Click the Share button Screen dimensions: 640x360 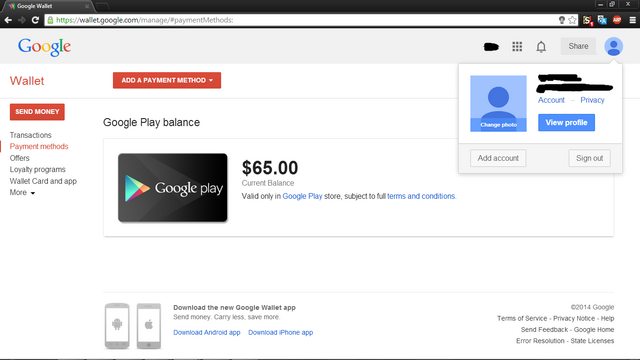pyautogui.click(x=578, y=46)
